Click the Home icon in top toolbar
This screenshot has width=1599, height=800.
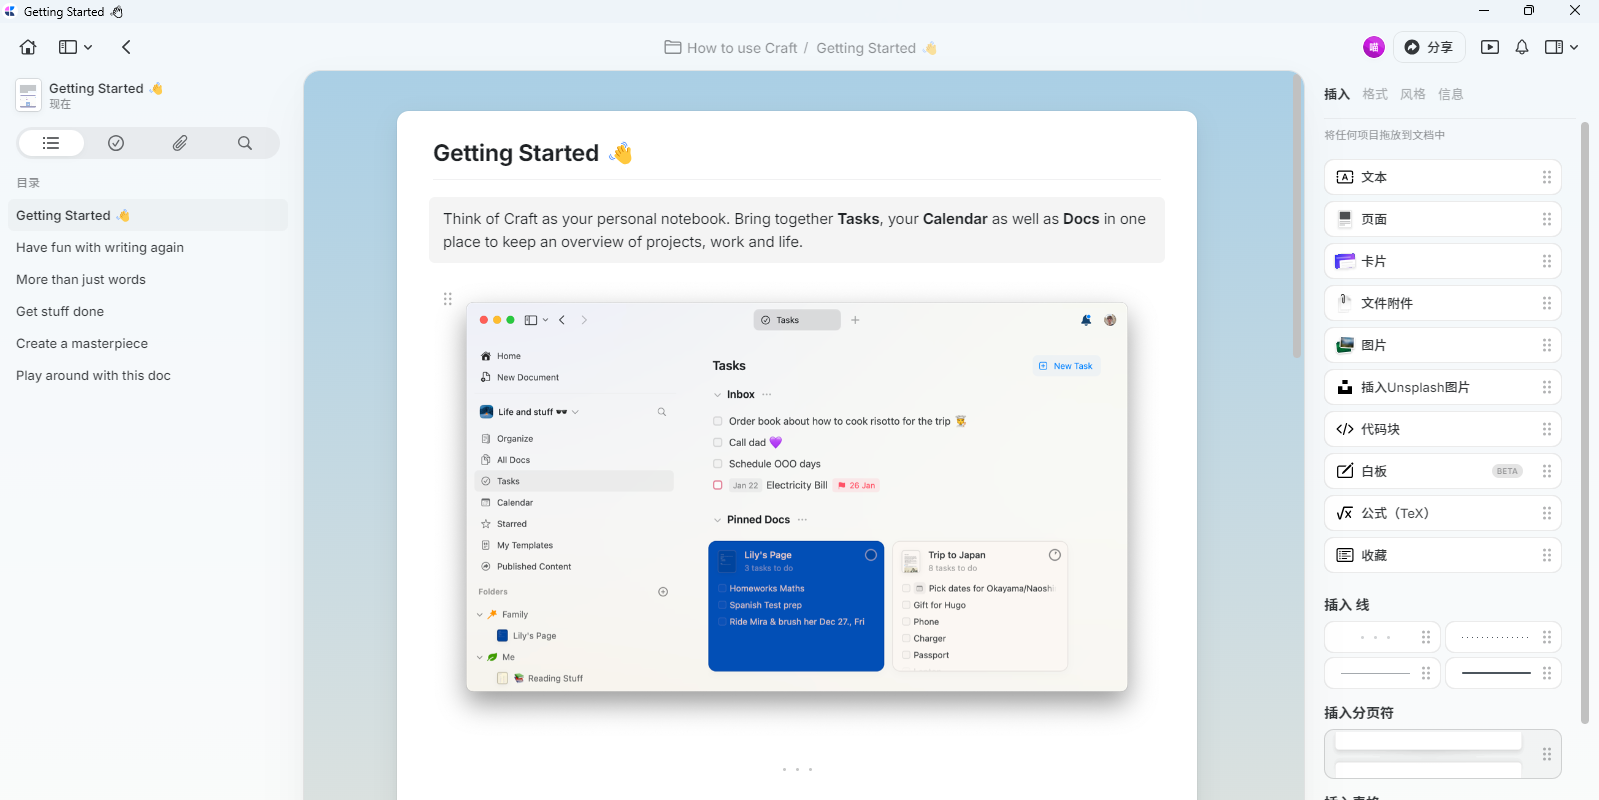click(28, 47)
